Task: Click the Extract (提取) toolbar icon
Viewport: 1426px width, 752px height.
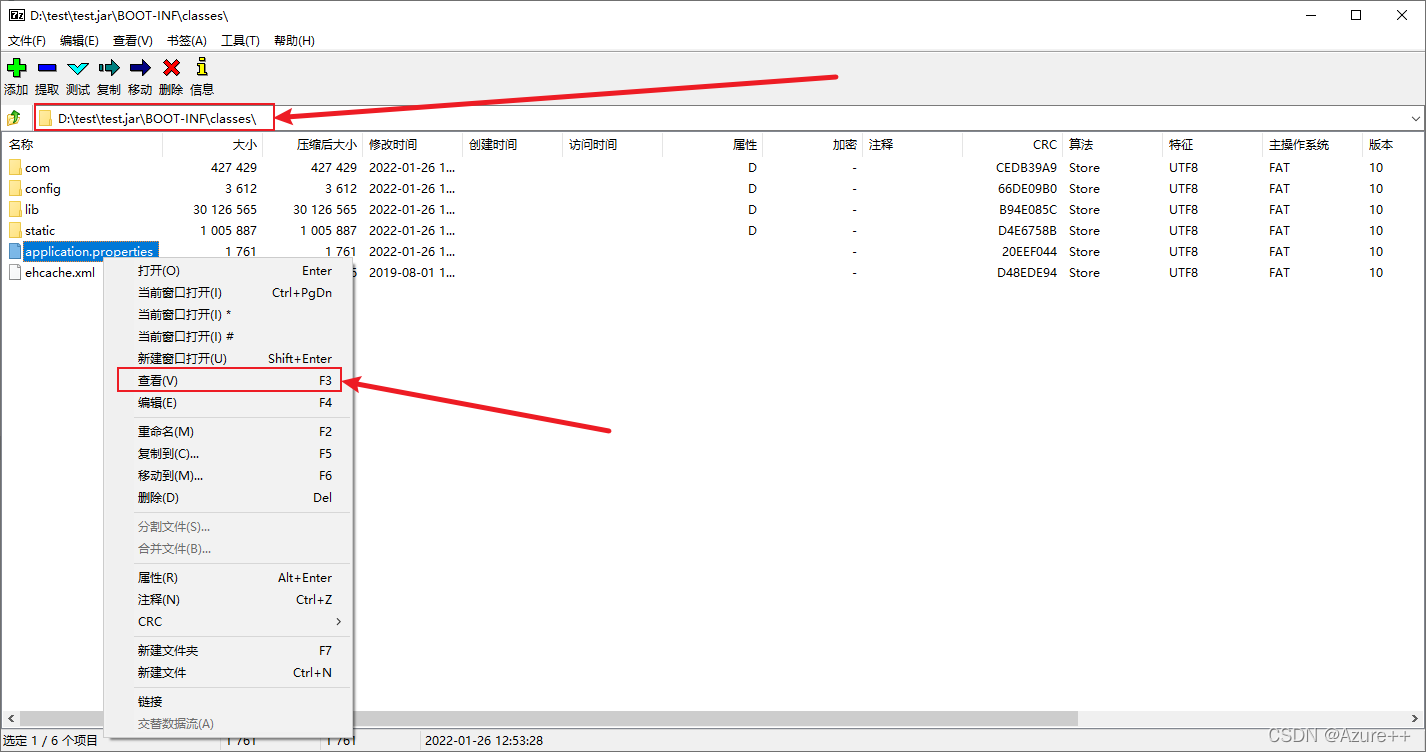Action: click(x=47, y=68)
